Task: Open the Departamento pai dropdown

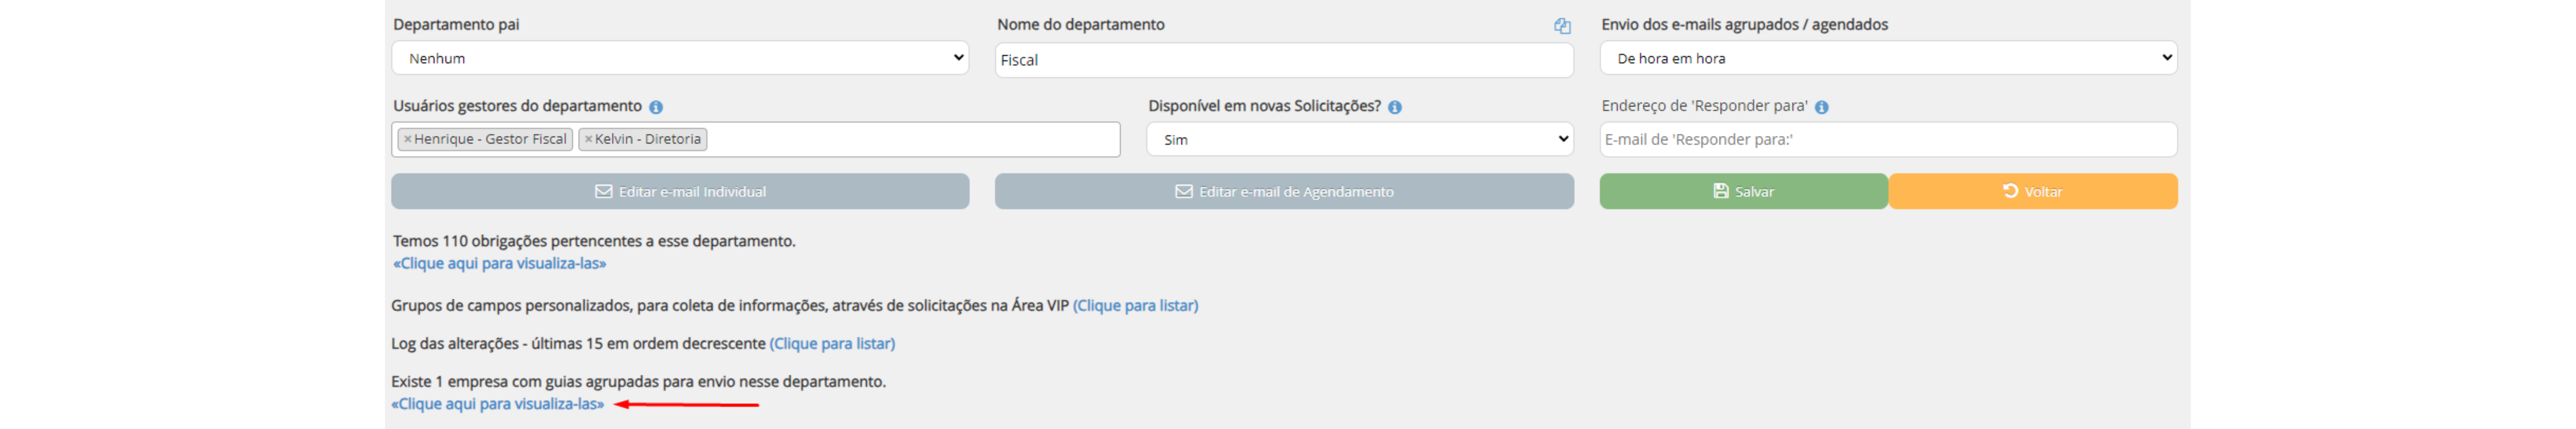Action: tap(680, 58)
